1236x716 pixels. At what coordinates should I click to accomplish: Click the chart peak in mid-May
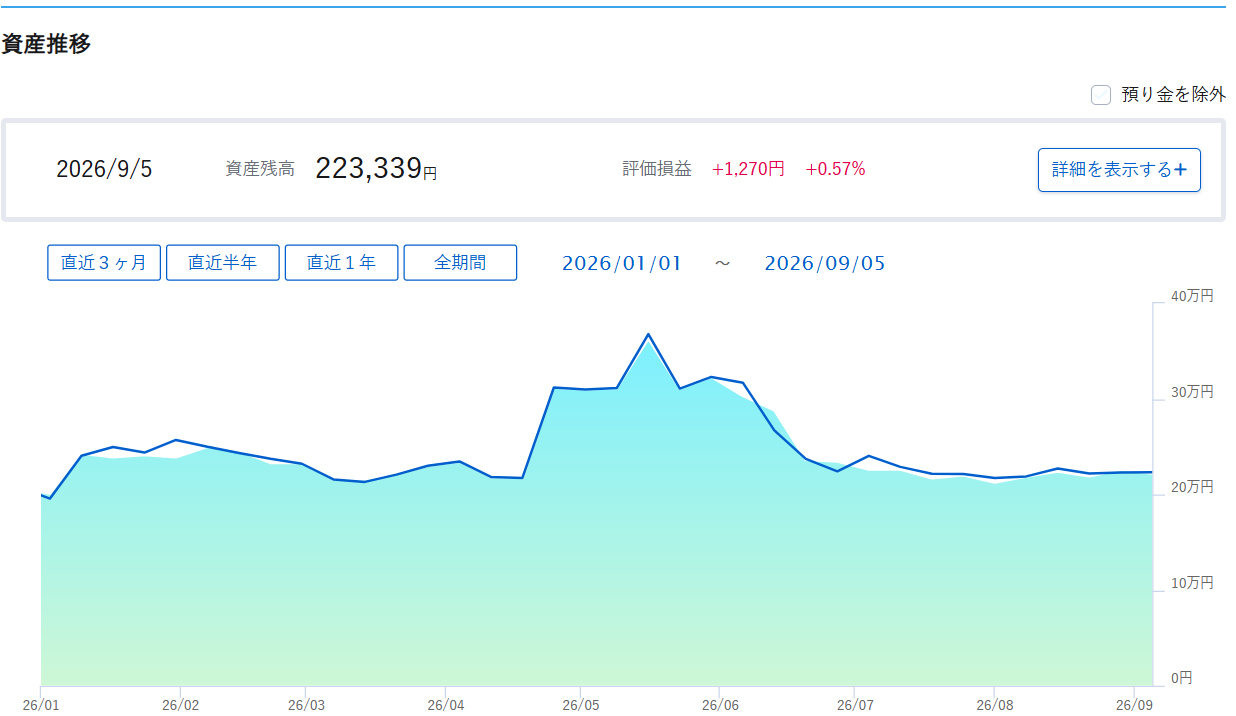[x=648, y=334]
